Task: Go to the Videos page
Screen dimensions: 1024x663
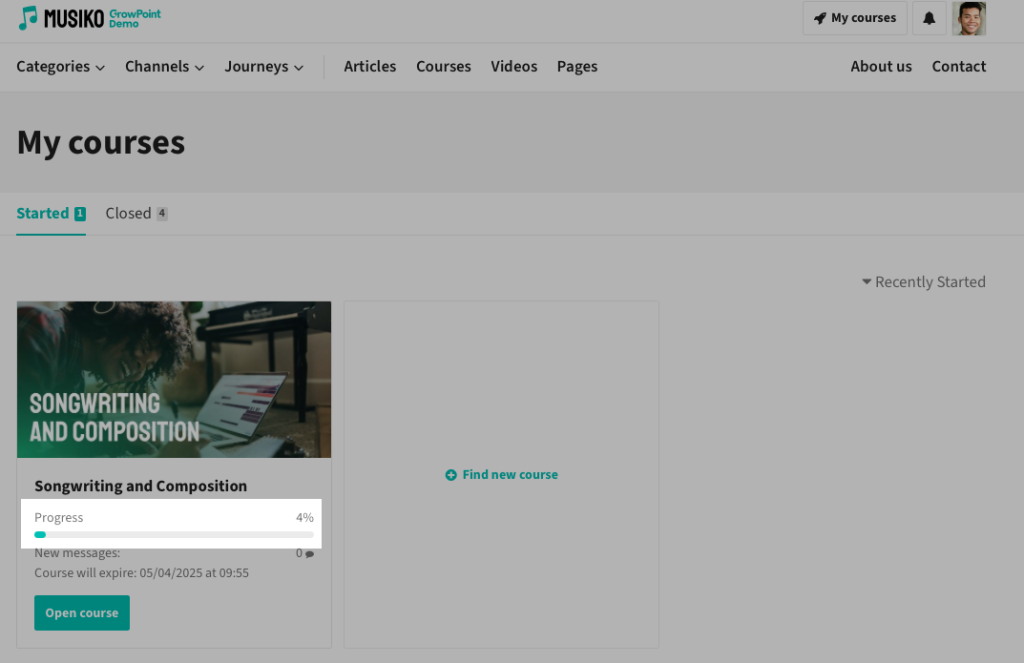Action: (x=514, y=67)
